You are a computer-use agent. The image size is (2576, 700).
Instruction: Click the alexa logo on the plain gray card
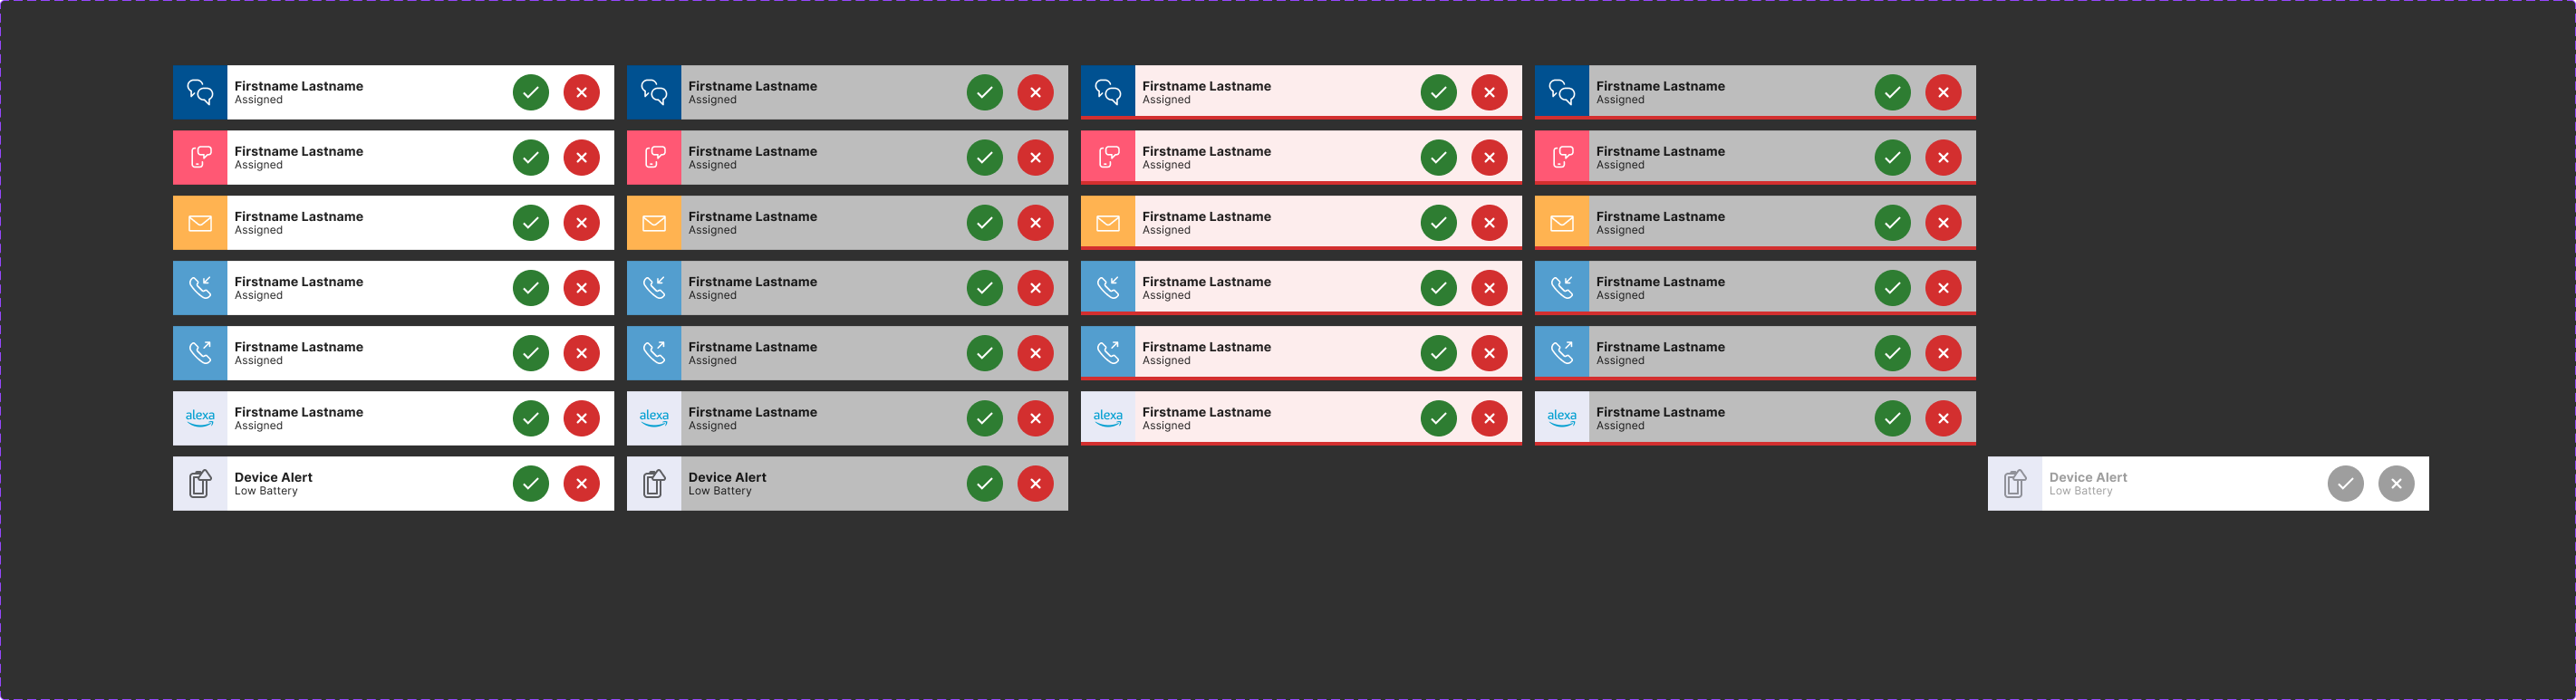654,418
